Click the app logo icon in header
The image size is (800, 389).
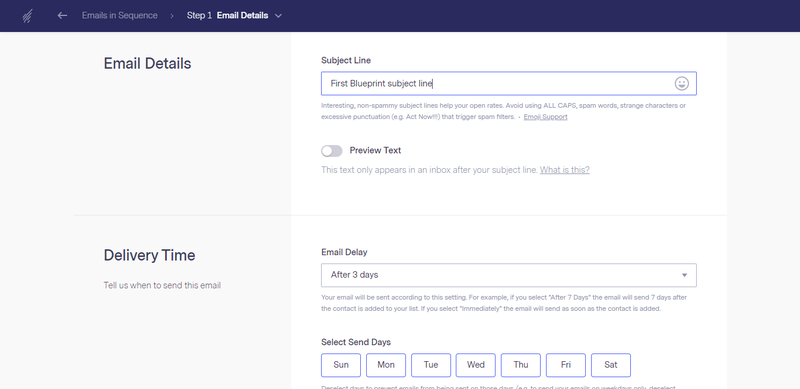click(28, 16)
